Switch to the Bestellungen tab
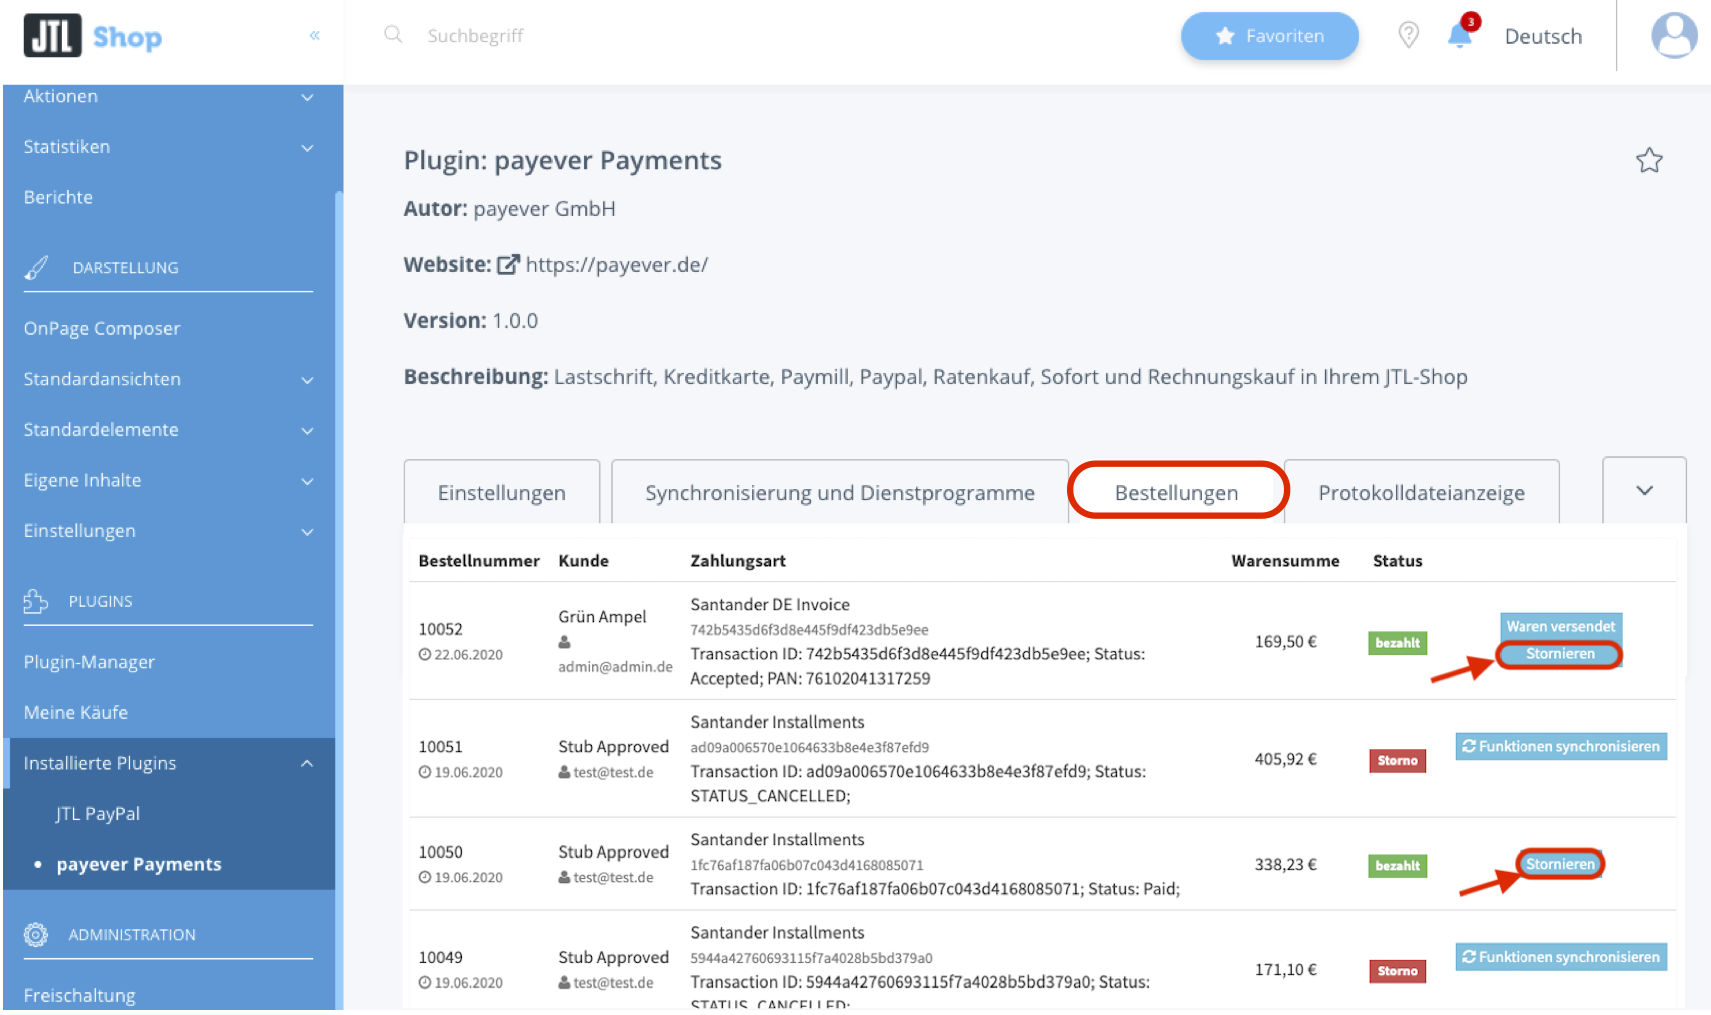Screen dimensions: 1711x1015 pos(1177,492)
